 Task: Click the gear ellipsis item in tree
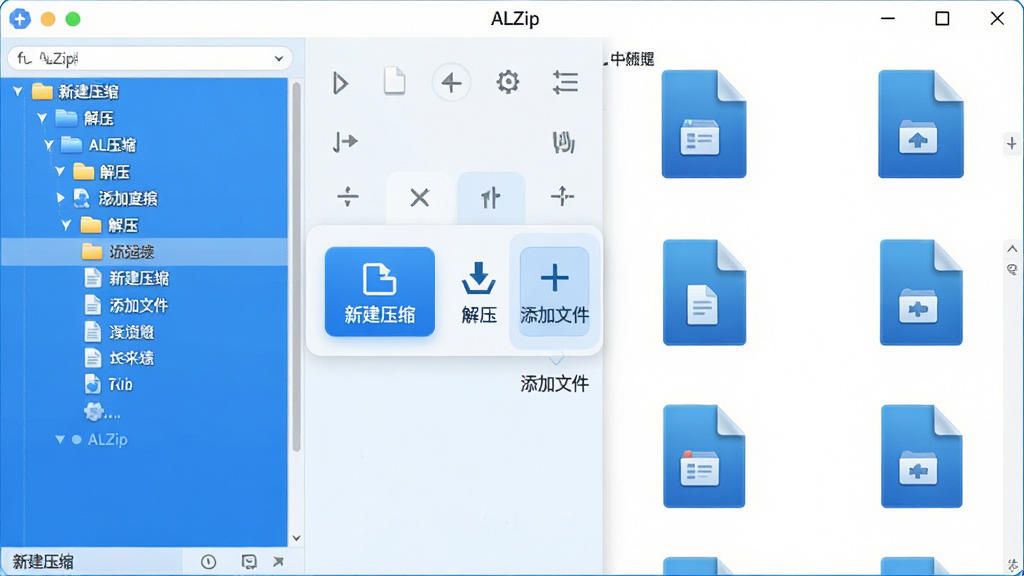102,412
